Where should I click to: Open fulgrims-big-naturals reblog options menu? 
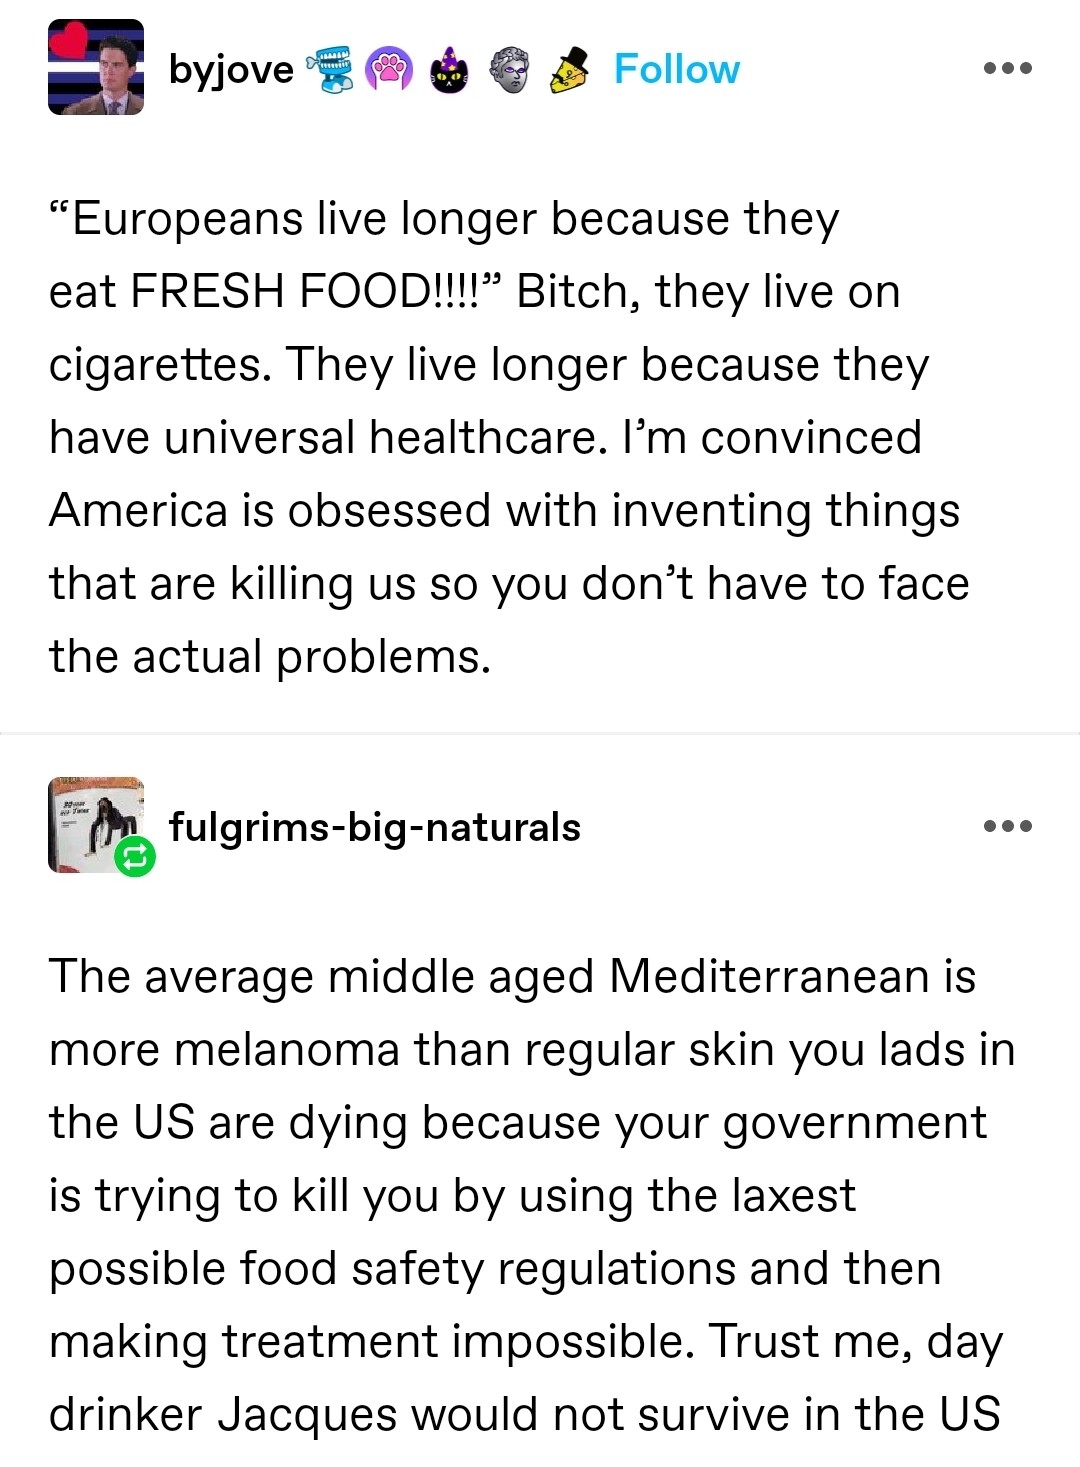1007,827
